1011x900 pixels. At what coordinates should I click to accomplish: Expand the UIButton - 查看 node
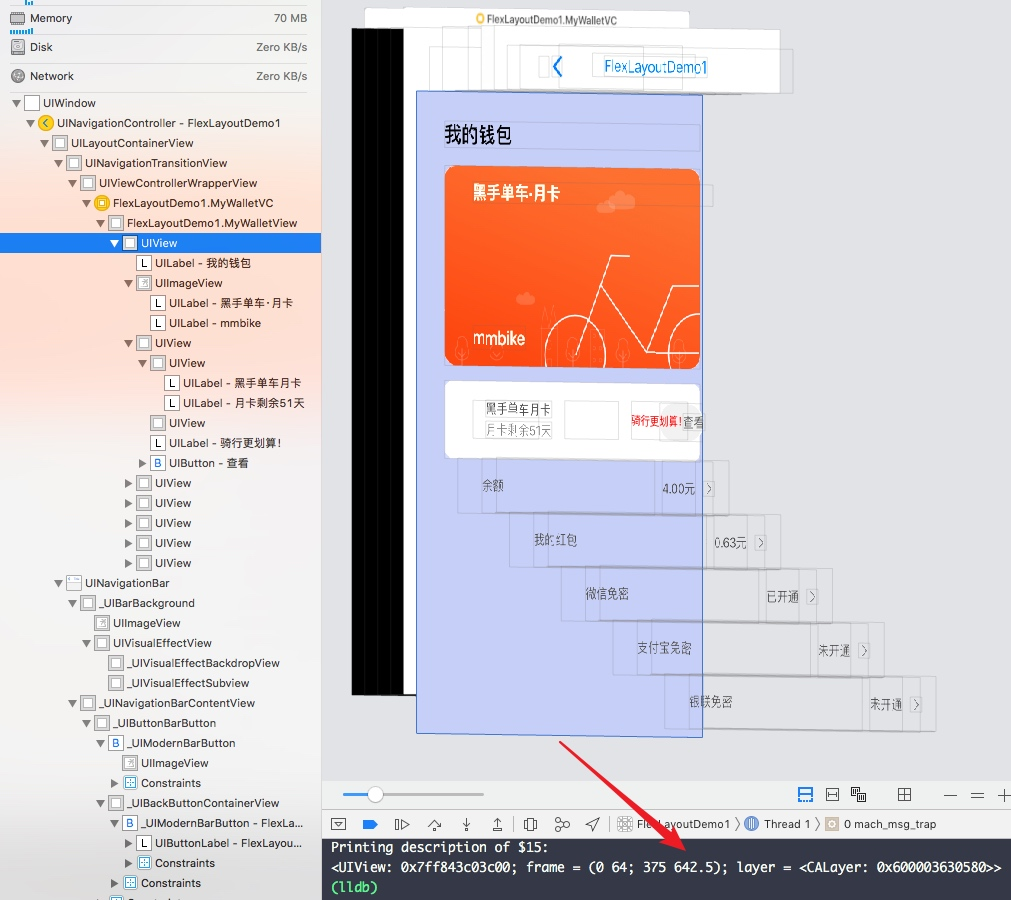[x=142, y=463]
